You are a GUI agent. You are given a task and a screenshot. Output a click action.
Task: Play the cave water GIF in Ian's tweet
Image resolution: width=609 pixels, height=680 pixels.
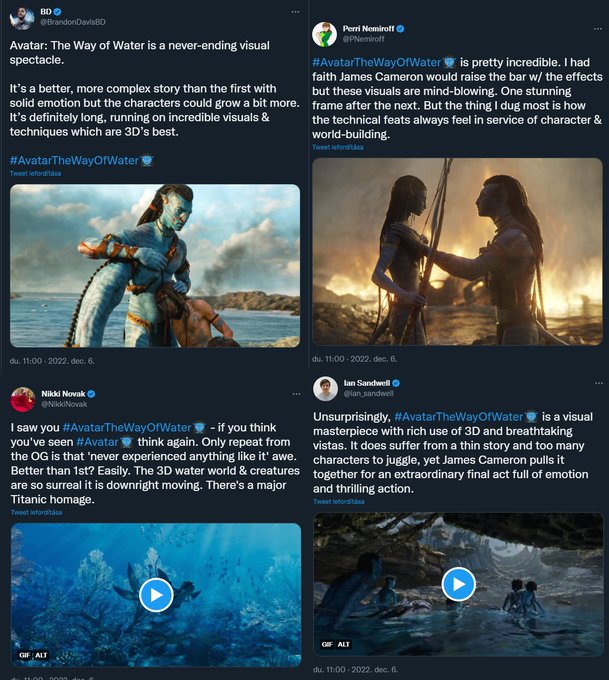click(458, 584)
